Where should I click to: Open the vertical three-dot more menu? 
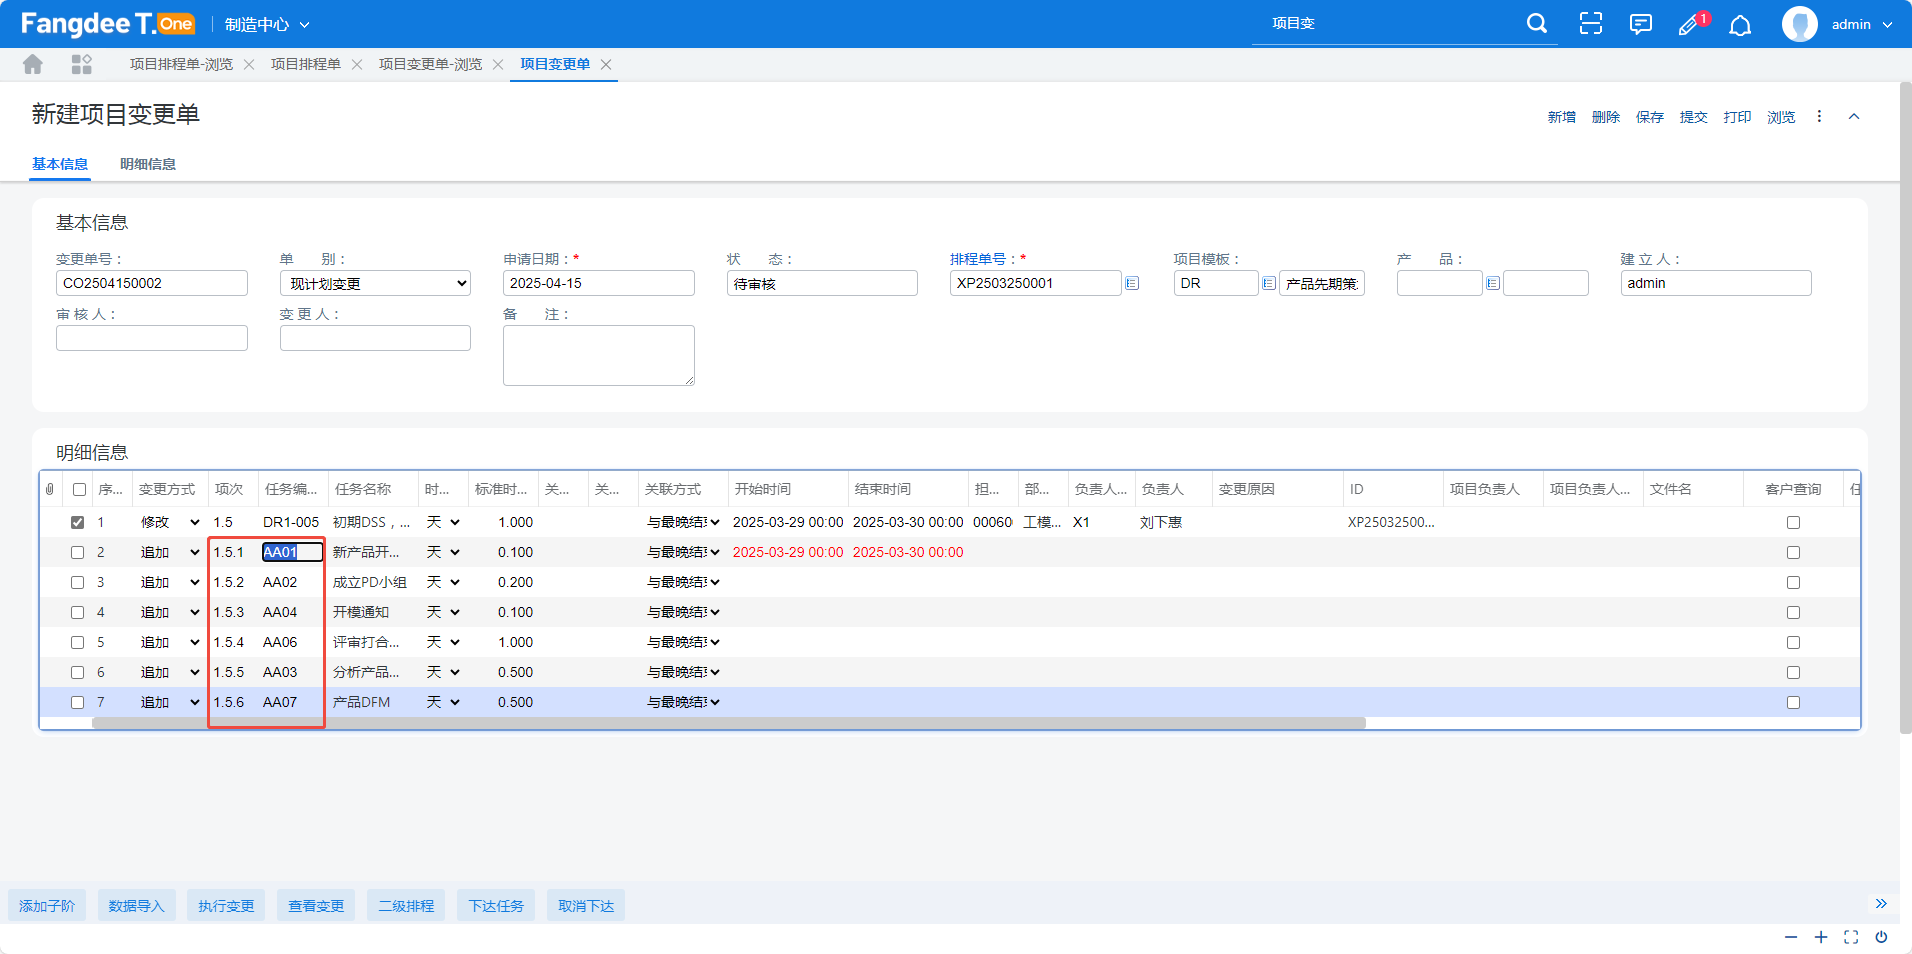click(x=1819, y=117)
